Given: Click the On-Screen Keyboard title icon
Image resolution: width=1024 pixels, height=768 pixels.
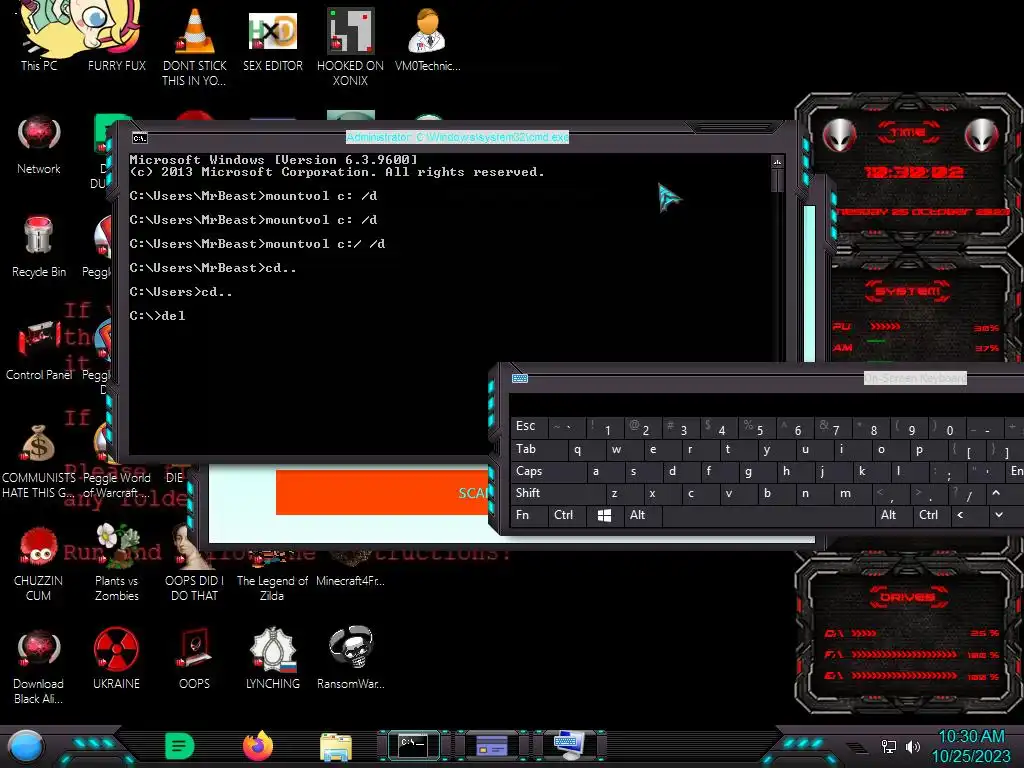Looking at the screenshot, I should 520,378.
